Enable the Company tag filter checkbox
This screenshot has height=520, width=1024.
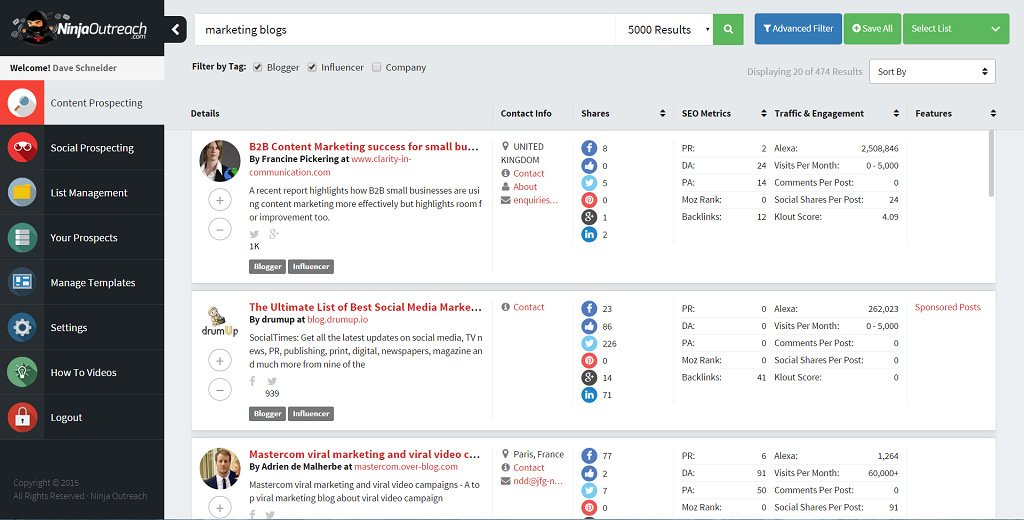(x=376, y=67)
